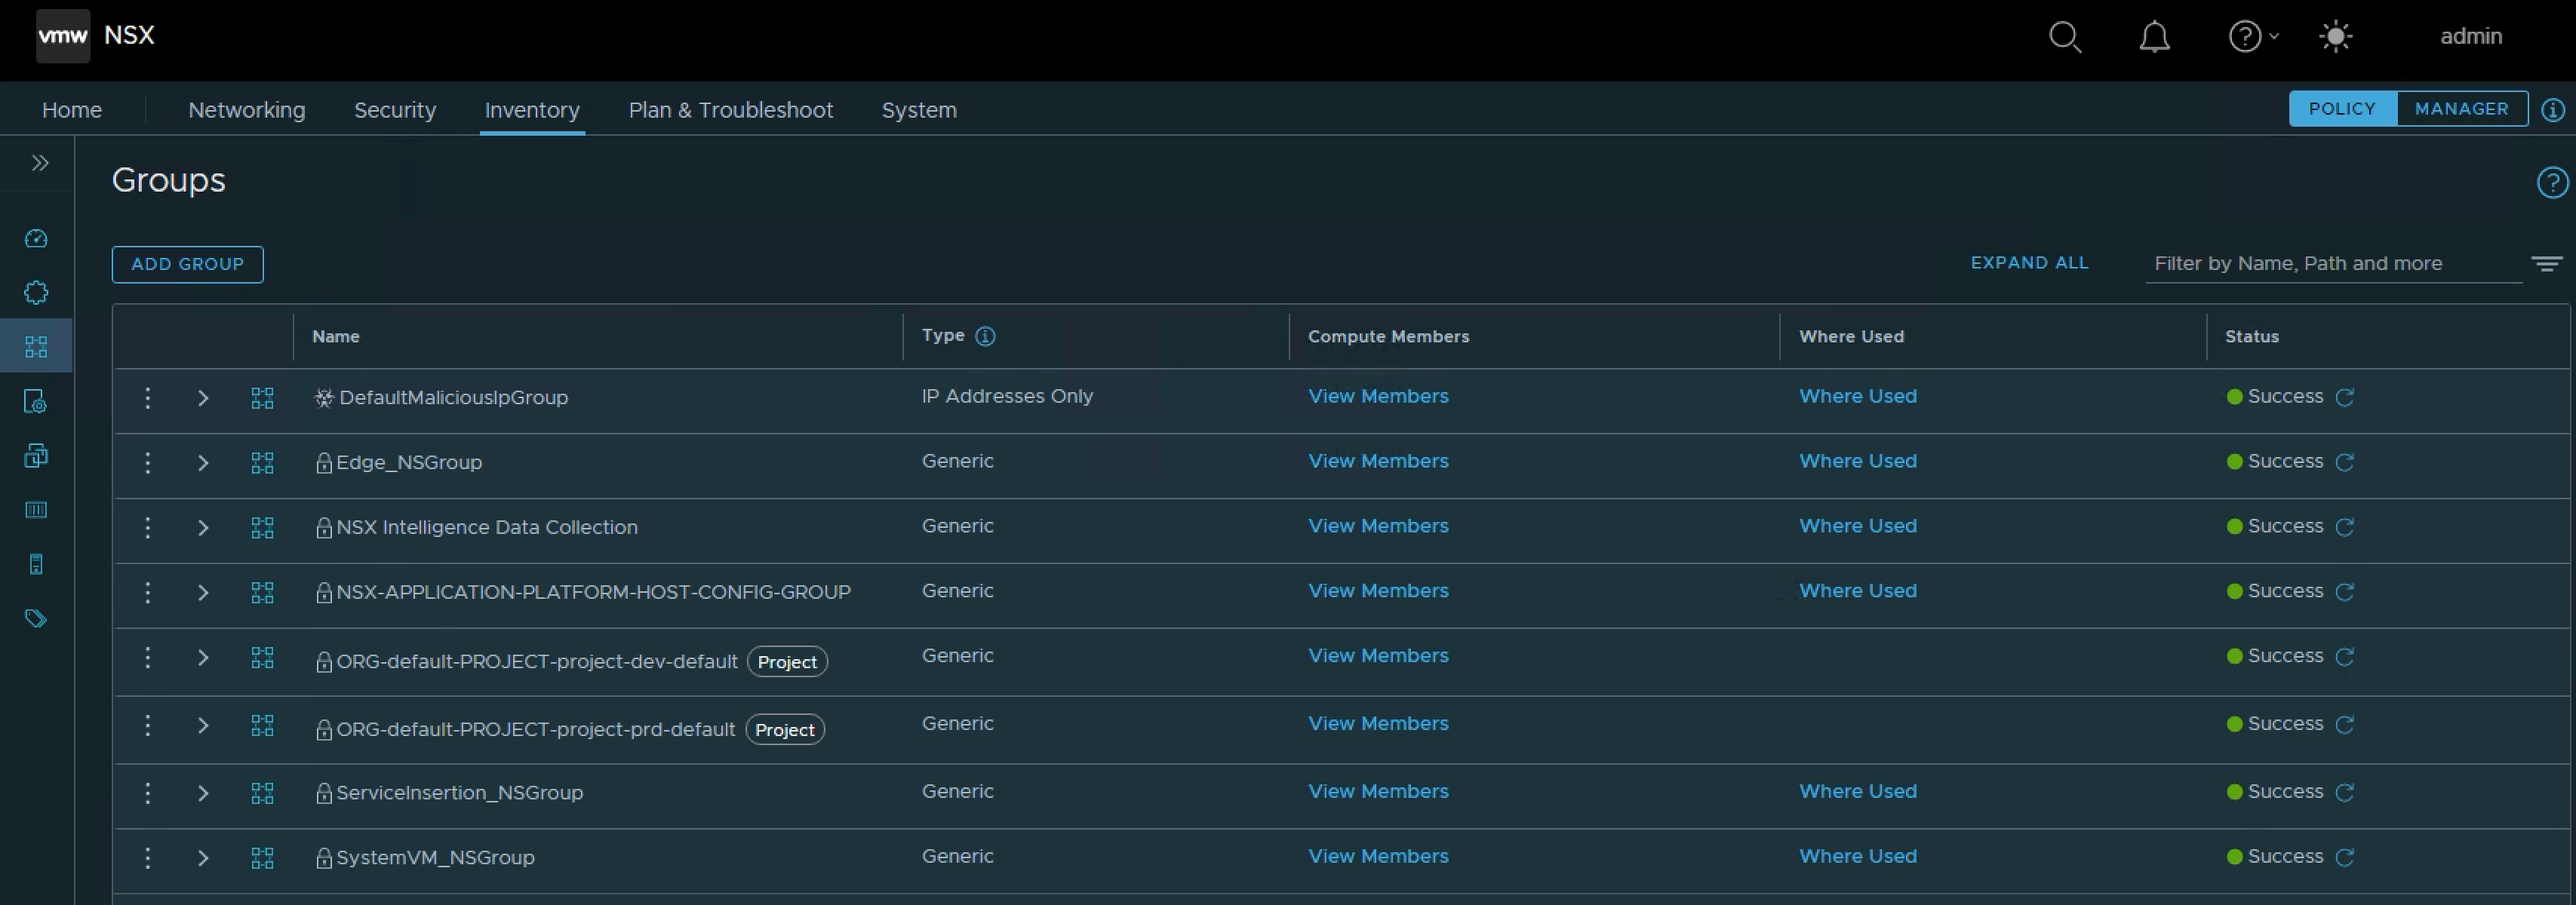Open the Services sidebar icon
Screen dimensions: 2576x905
pyautogui.click(x=36, y=292)
